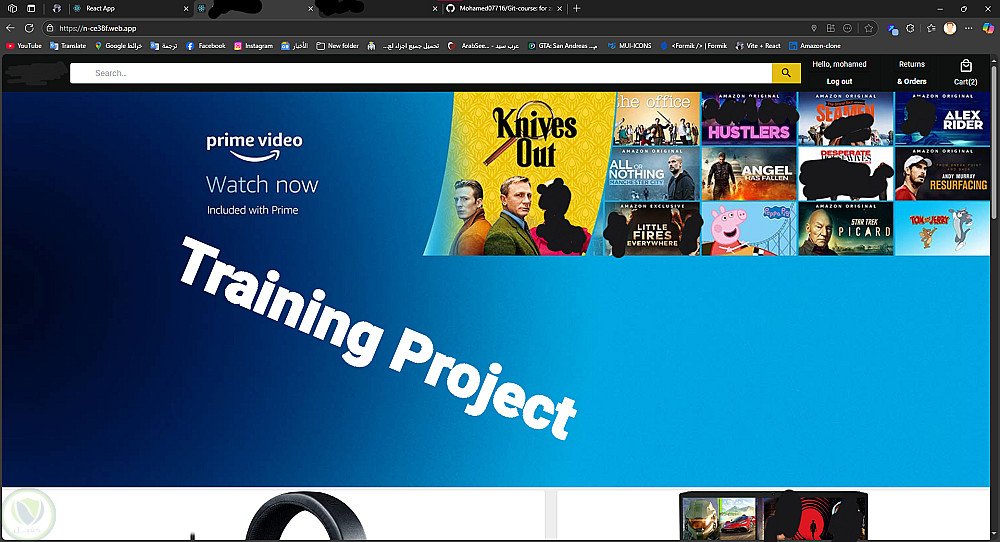Open the الأخبار news bookmark
The image size is (1000, 542).
pos(295,46)
